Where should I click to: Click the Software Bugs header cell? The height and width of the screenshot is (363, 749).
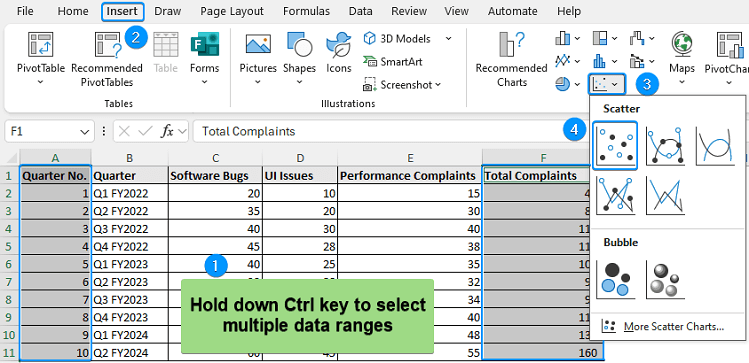coord(215,176)
